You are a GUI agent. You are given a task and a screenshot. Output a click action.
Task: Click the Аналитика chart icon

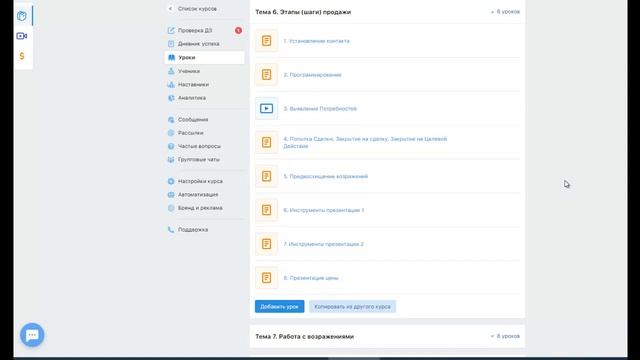point(171,98)
